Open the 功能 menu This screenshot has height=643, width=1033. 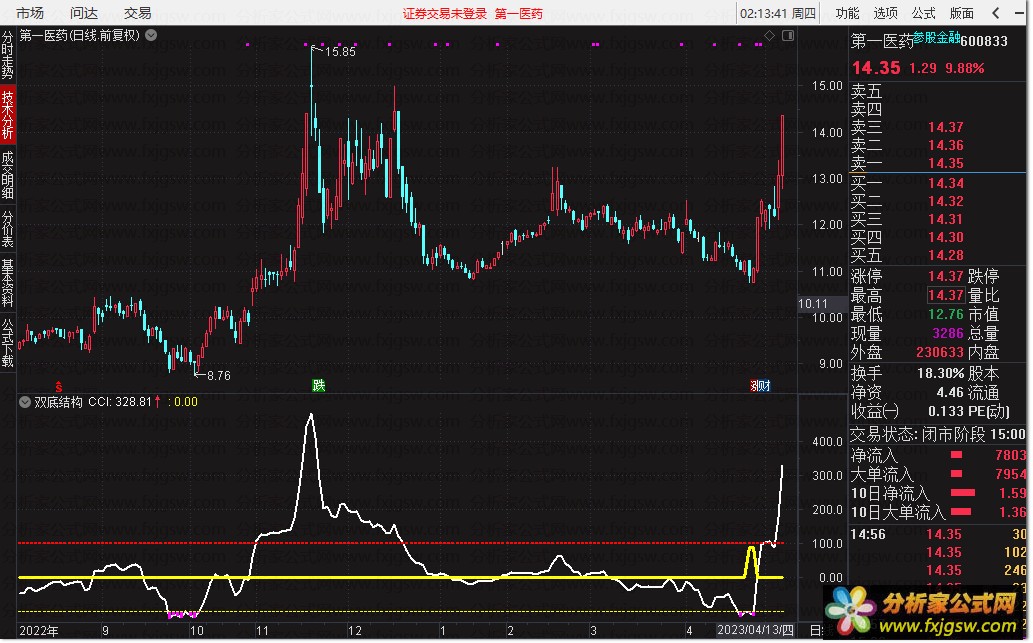pos(847,13)
